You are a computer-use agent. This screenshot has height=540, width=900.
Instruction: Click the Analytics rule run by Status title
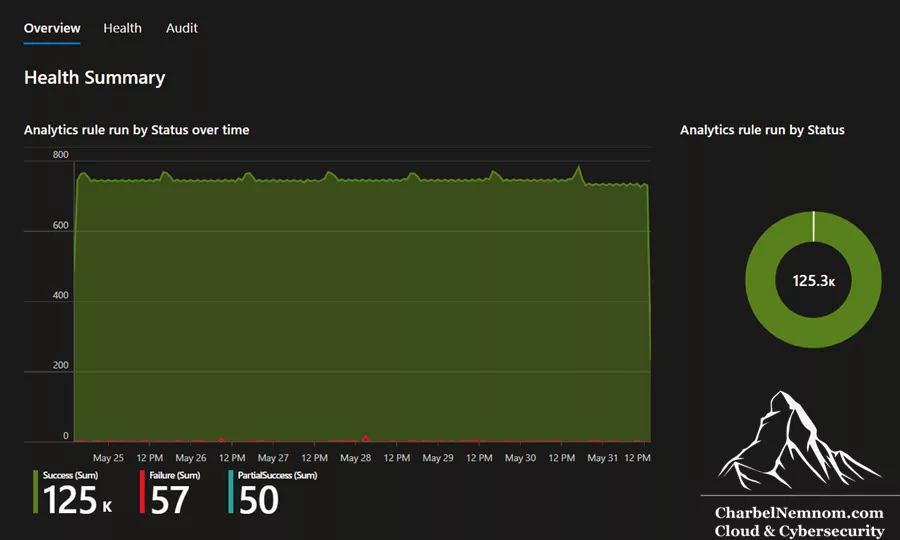tap(762, 130)
